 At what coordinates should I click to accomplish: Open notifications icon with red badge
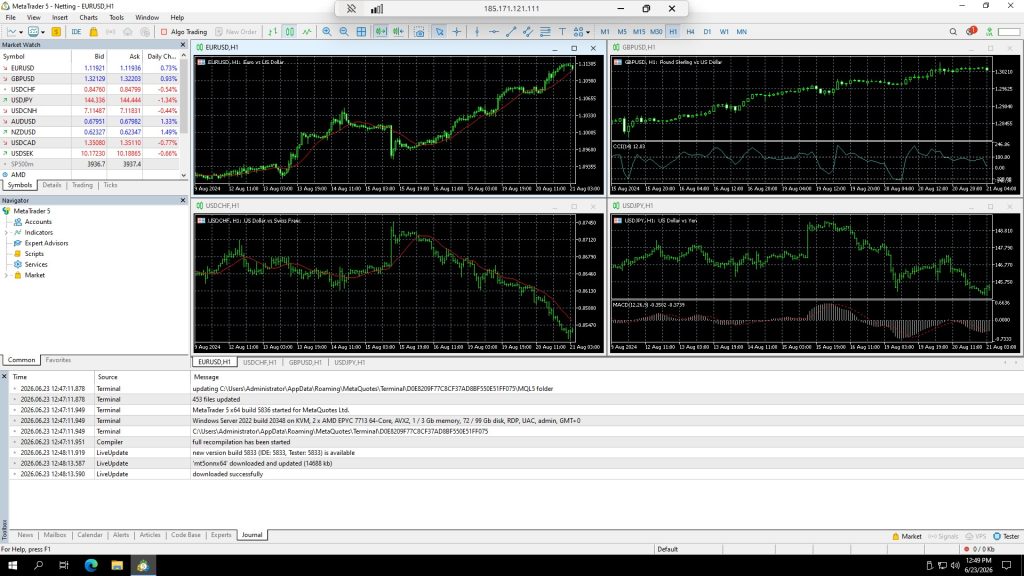point(971,31)
